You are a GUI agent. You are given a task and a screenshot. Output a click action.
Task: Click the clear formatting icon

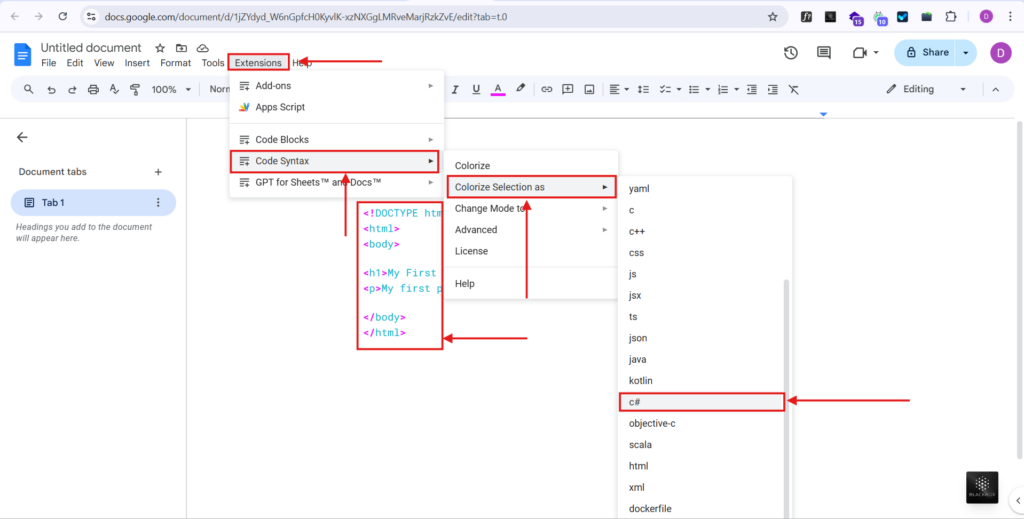pyautogui.click(x=794, y=89)
